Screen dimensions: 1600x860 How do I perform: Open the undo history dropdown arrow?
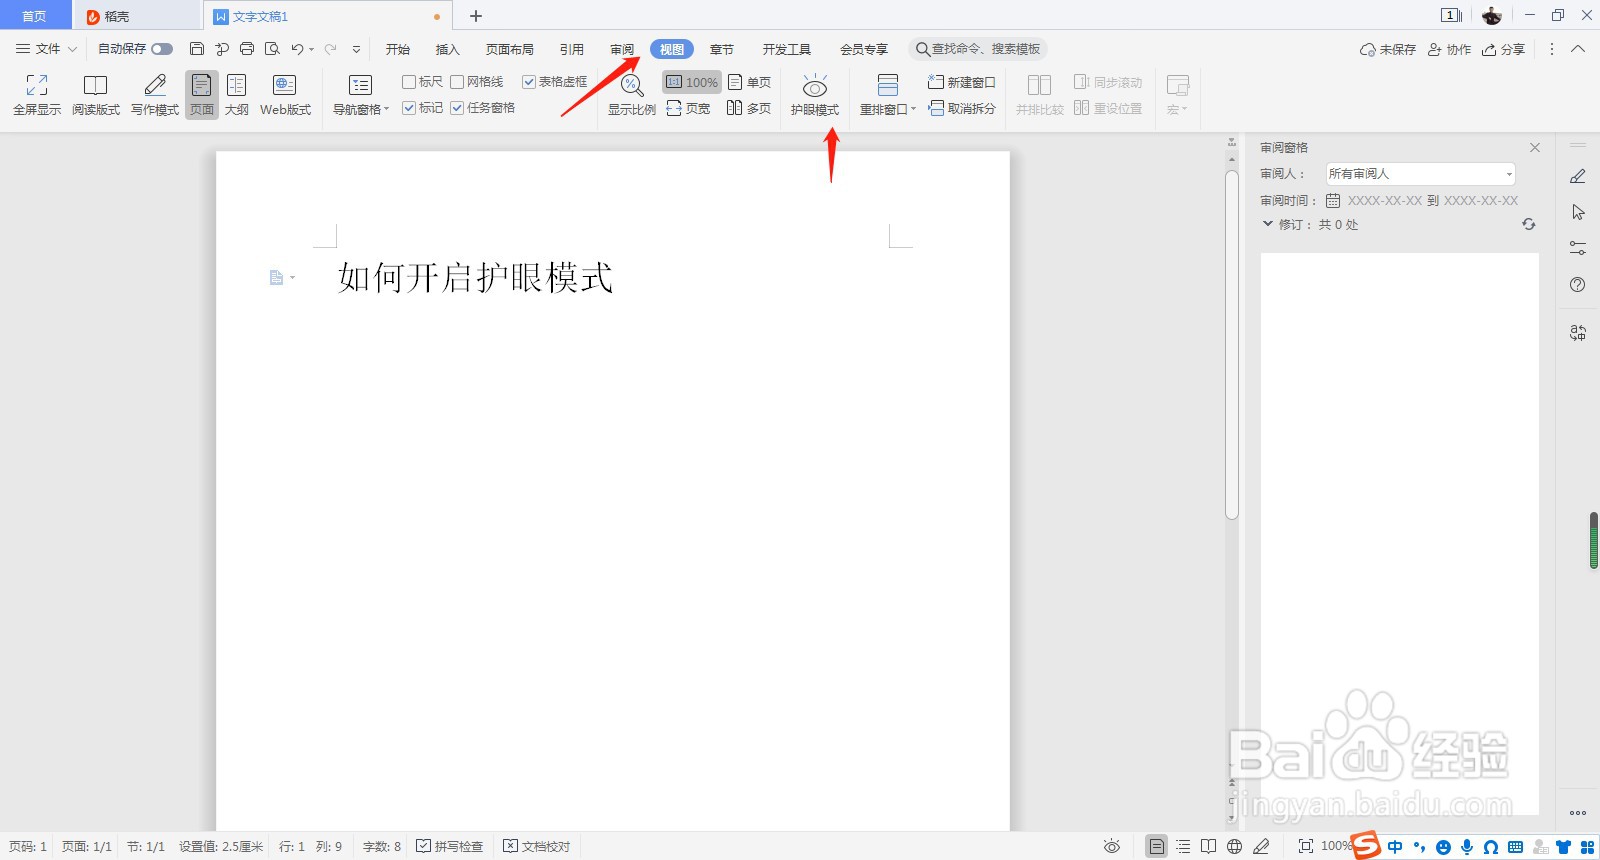pyautogui.click(x=312, y=49)
